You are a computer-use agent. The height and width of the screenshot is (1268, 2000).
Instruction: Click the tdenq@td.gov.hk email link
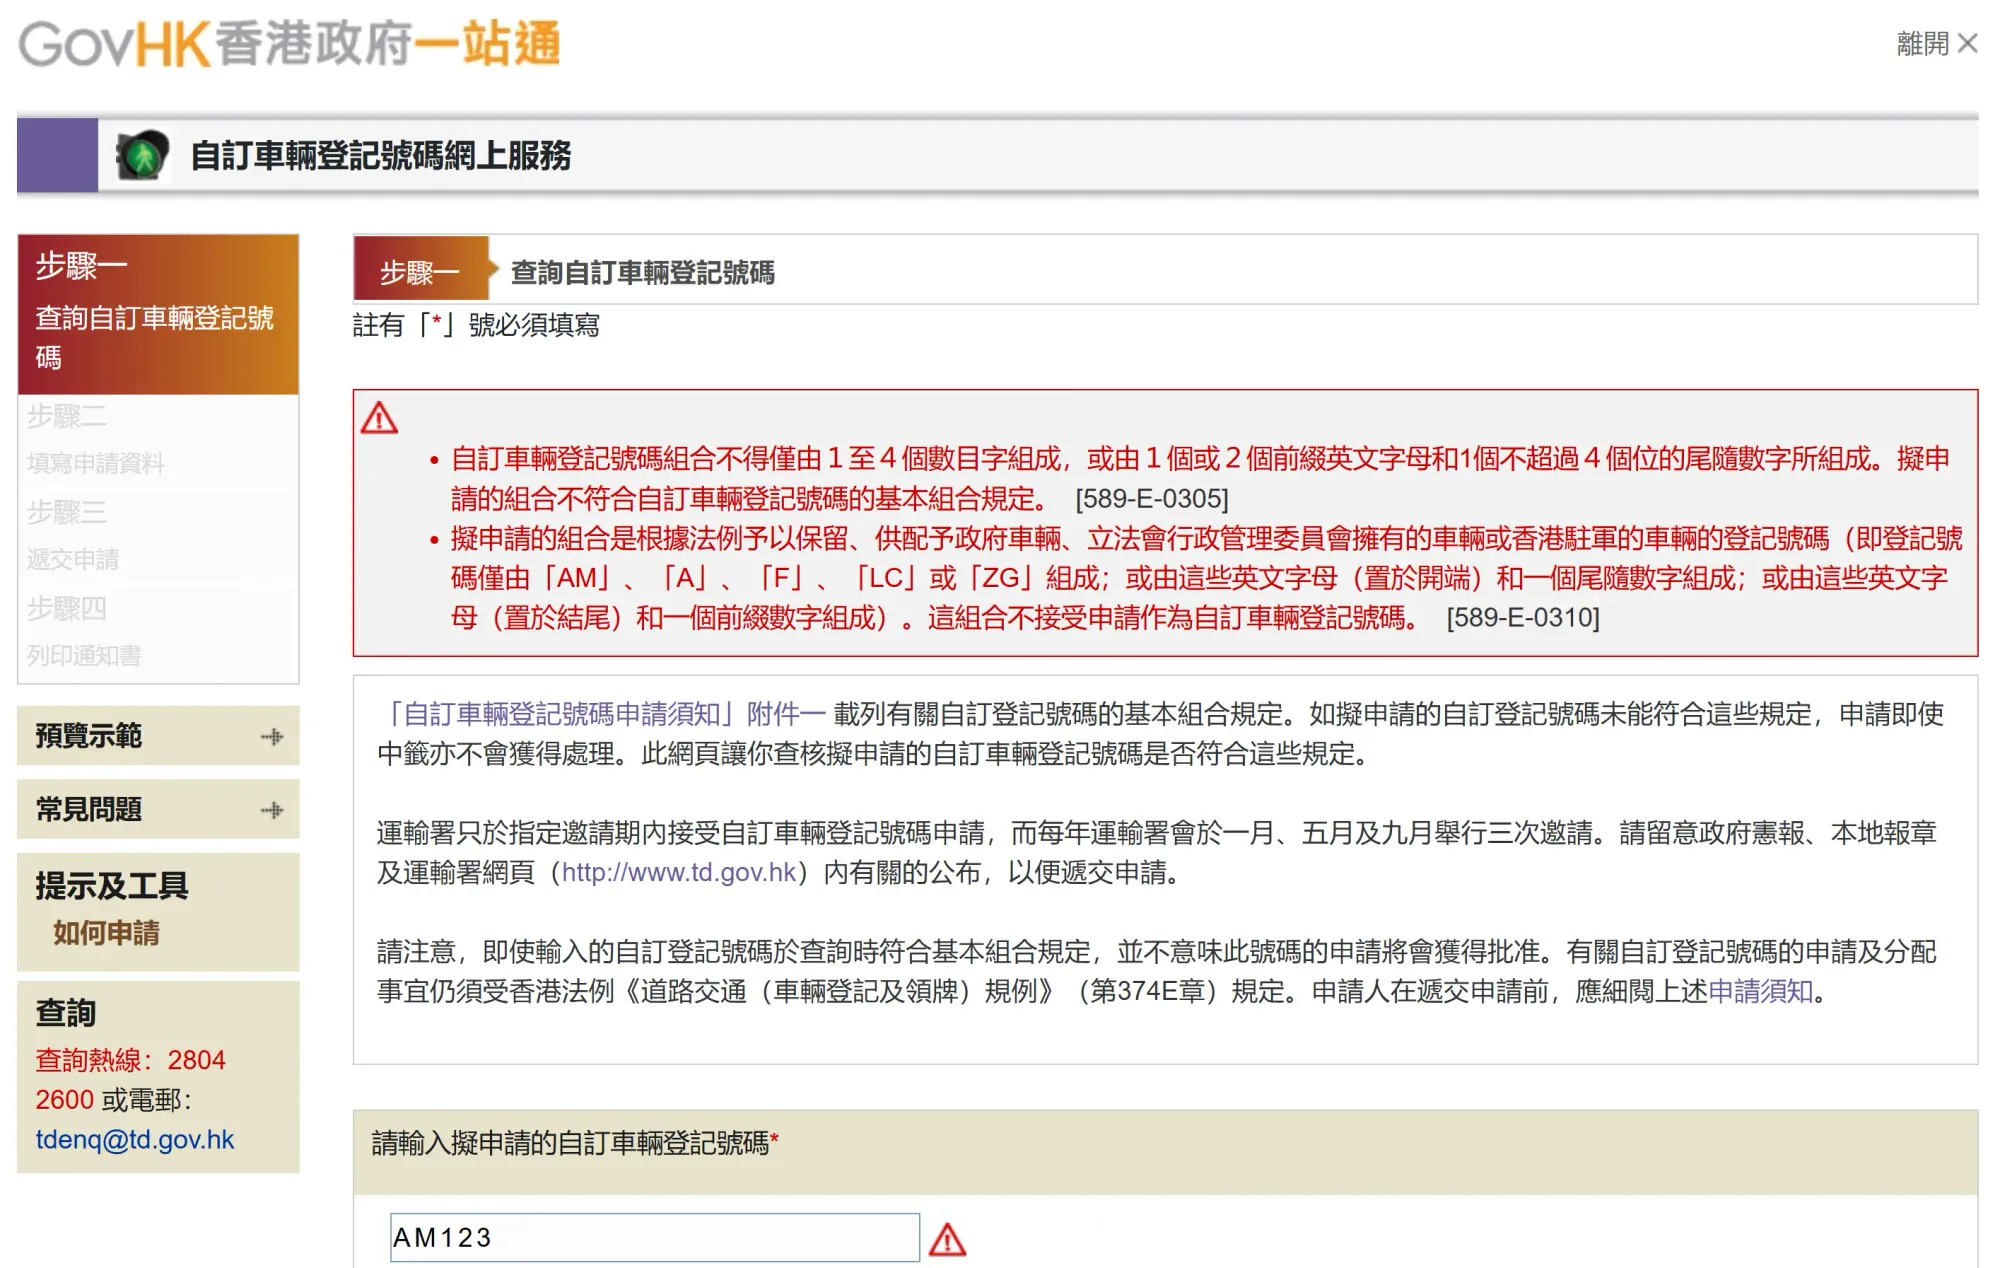click(135, 1140)
